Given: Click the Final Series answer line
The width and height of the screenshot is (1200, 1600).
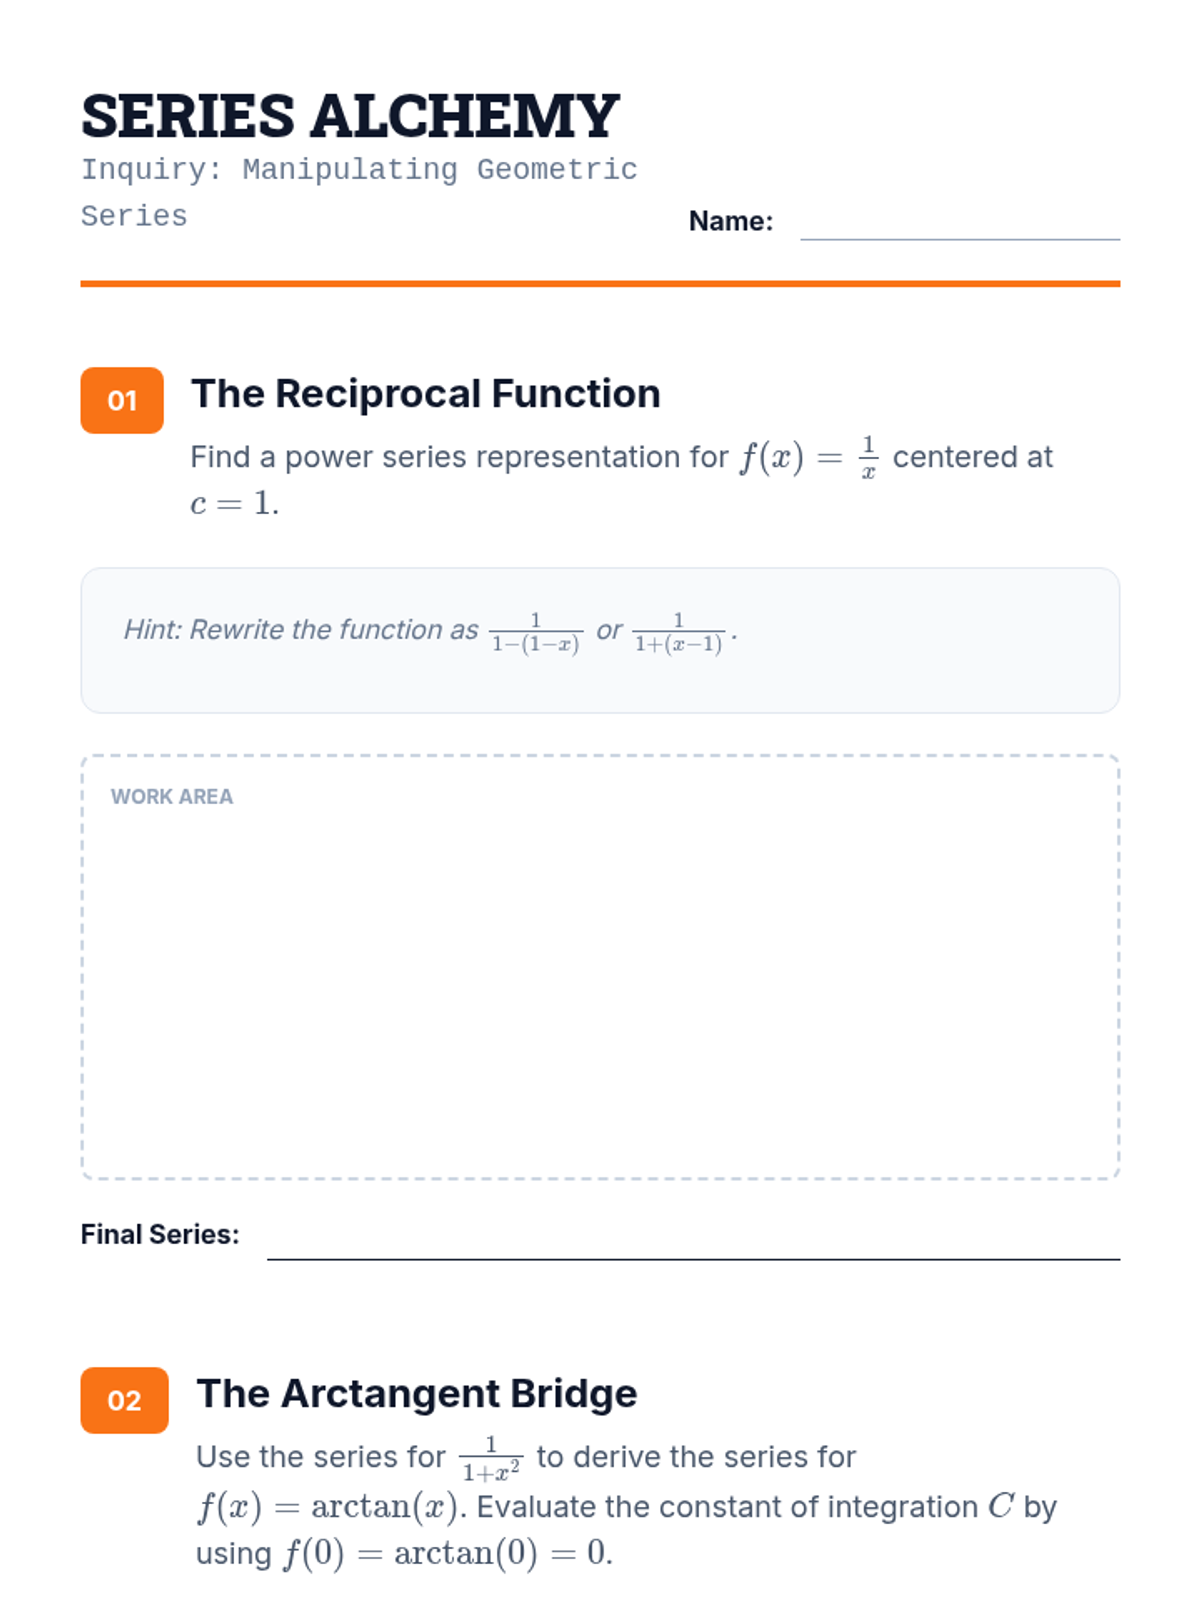Looking at the screenshot, I should coord(692,1248).
